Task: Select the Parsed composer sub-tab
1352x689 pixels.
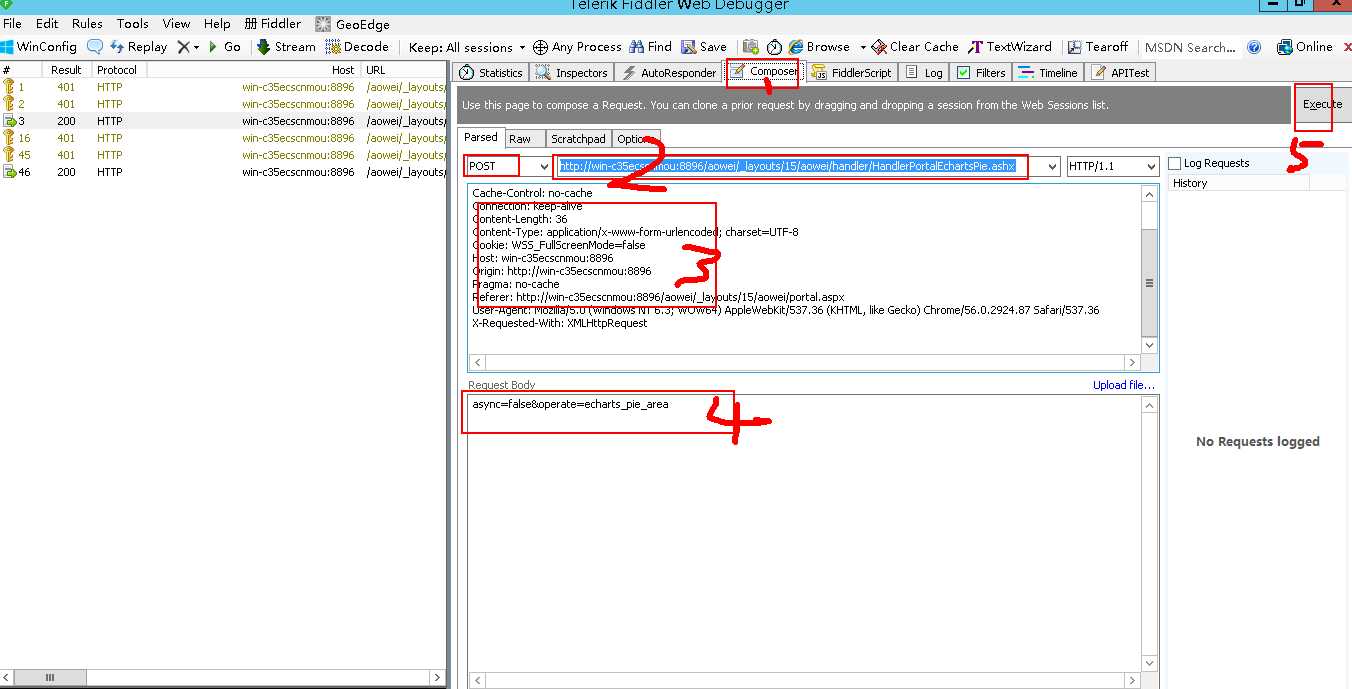Action: click(481, 138)
